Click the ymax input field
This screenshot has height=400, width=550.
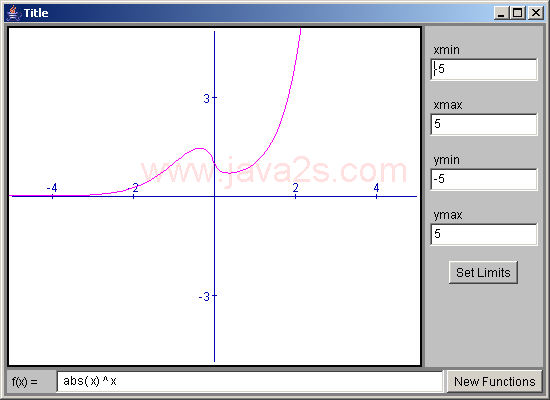tap(484, 234)
